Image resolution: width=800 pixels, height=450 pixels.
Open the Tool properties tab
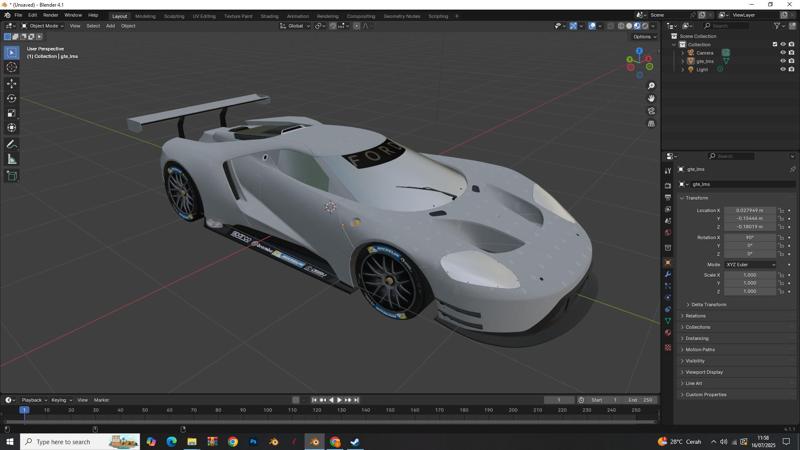pos(668,171)
